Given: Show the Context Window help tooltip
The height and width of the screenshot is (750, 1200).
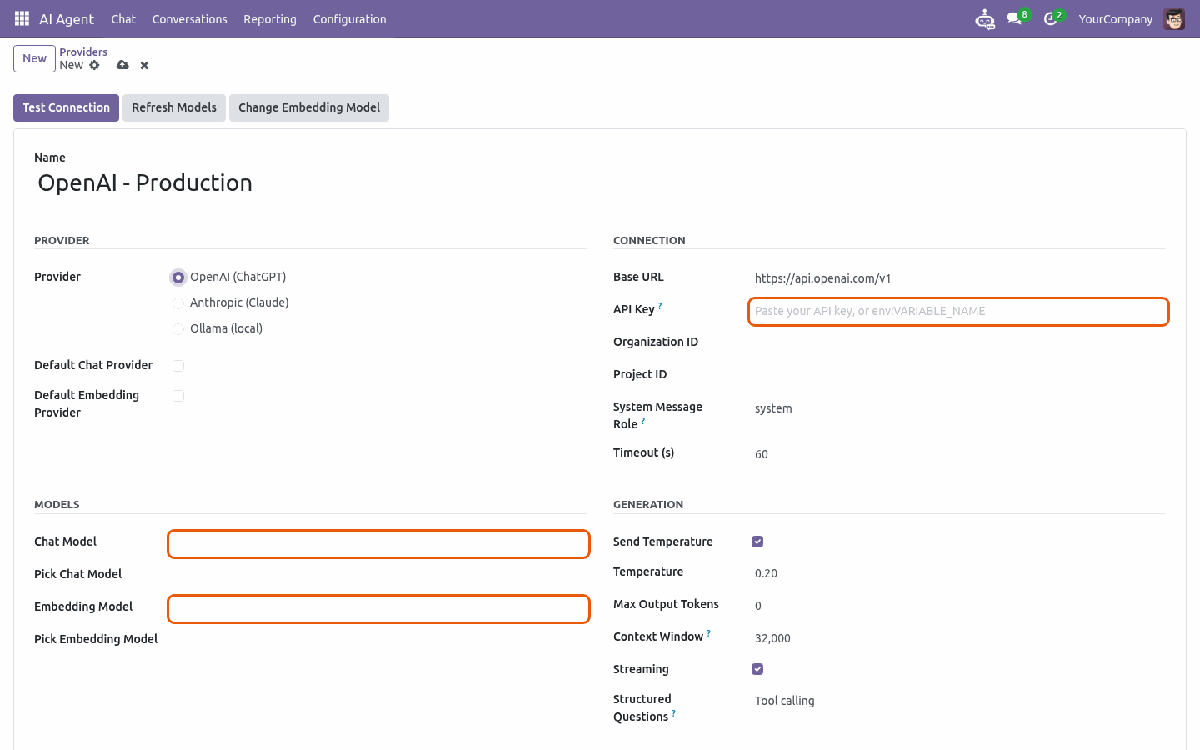Looking at the screenshot, I should click(709, 633).
